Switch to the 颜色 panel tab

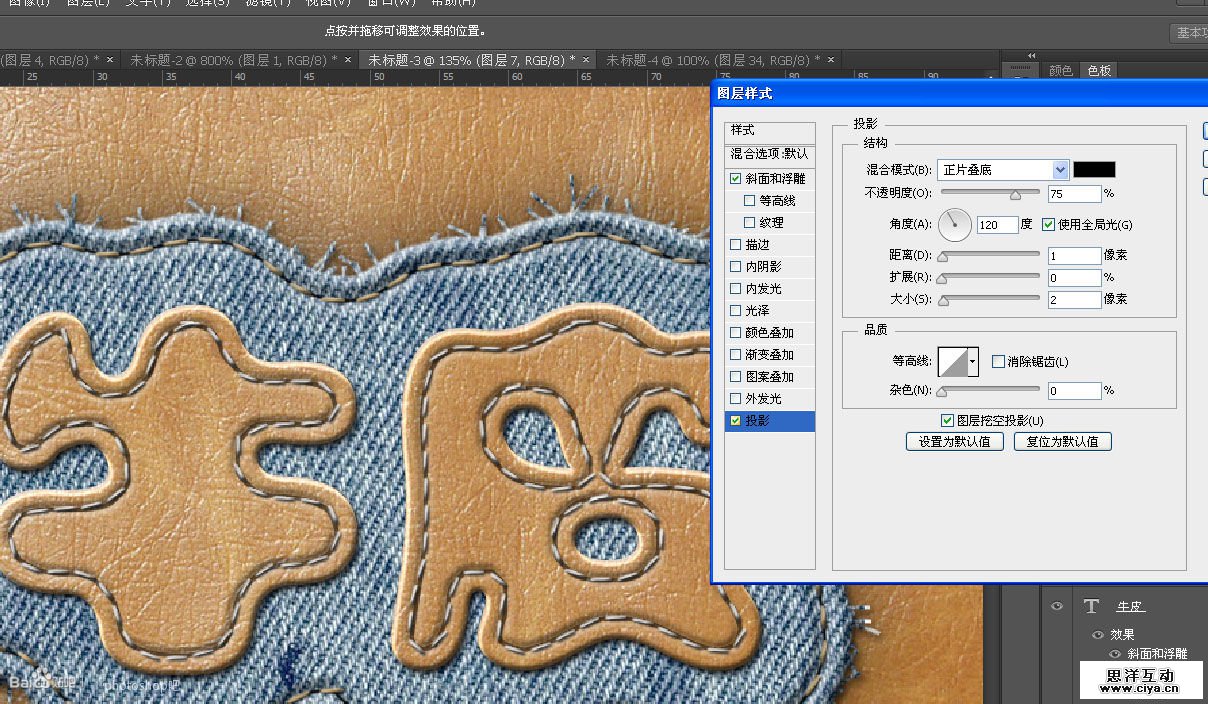(1061, 71)
